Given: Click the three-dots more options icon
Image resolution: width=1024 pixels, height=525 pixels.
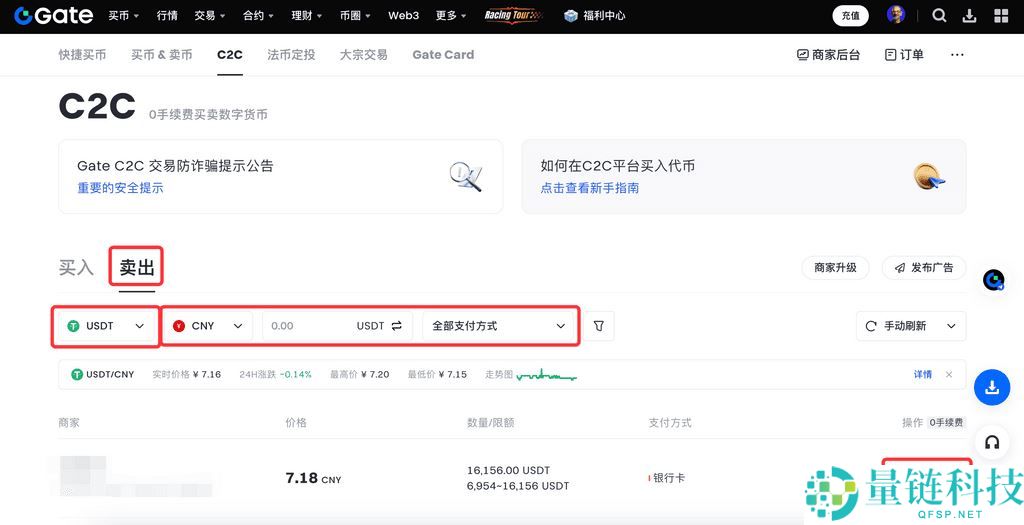Looking at the screenshot, I should (x=957, y=55).
